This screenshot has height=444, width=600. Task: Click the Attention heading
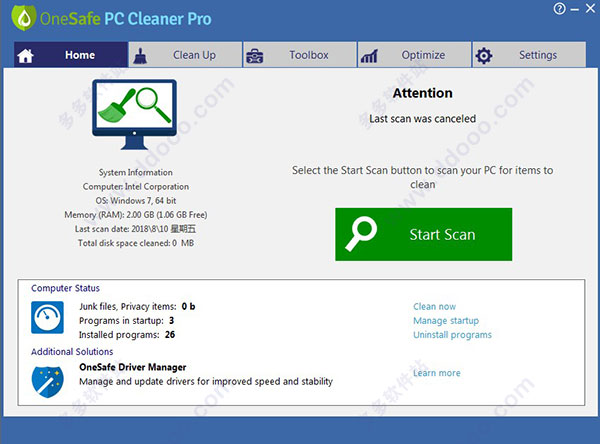[x=422, y=93]
